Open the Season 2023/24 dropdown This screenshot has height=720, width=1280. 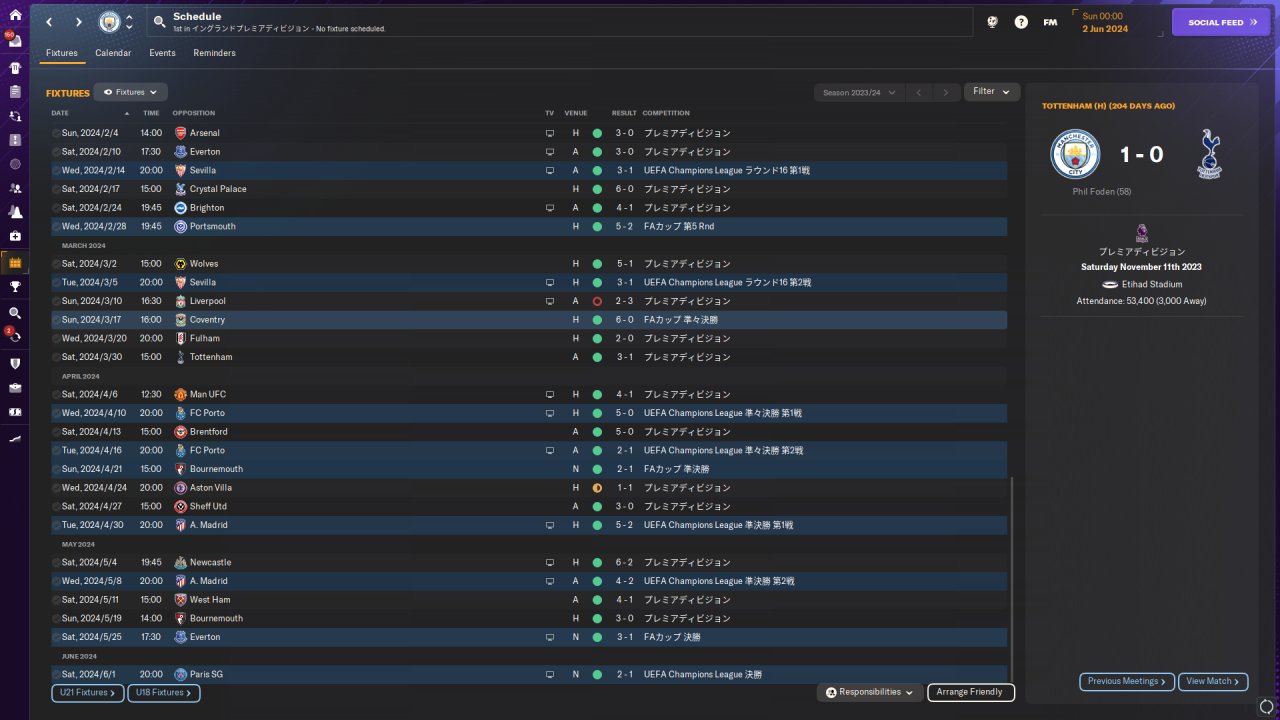[858, 92]
